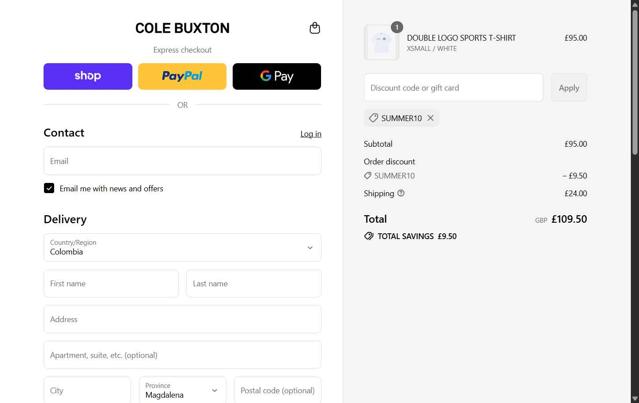Click the total savings tag icon
639x403 pixels.
tap(369, 236)
